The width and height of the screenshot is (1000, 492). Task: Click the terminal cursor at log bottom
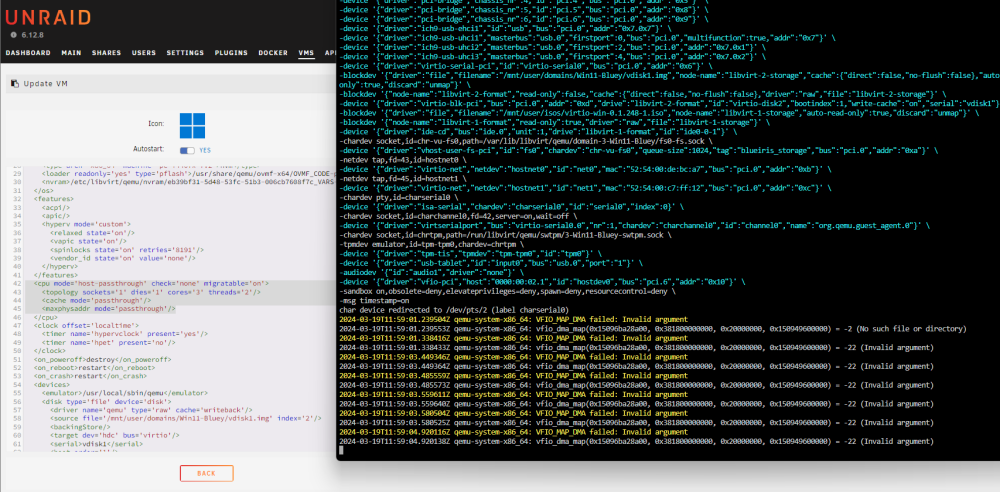(x=342, y=451)
